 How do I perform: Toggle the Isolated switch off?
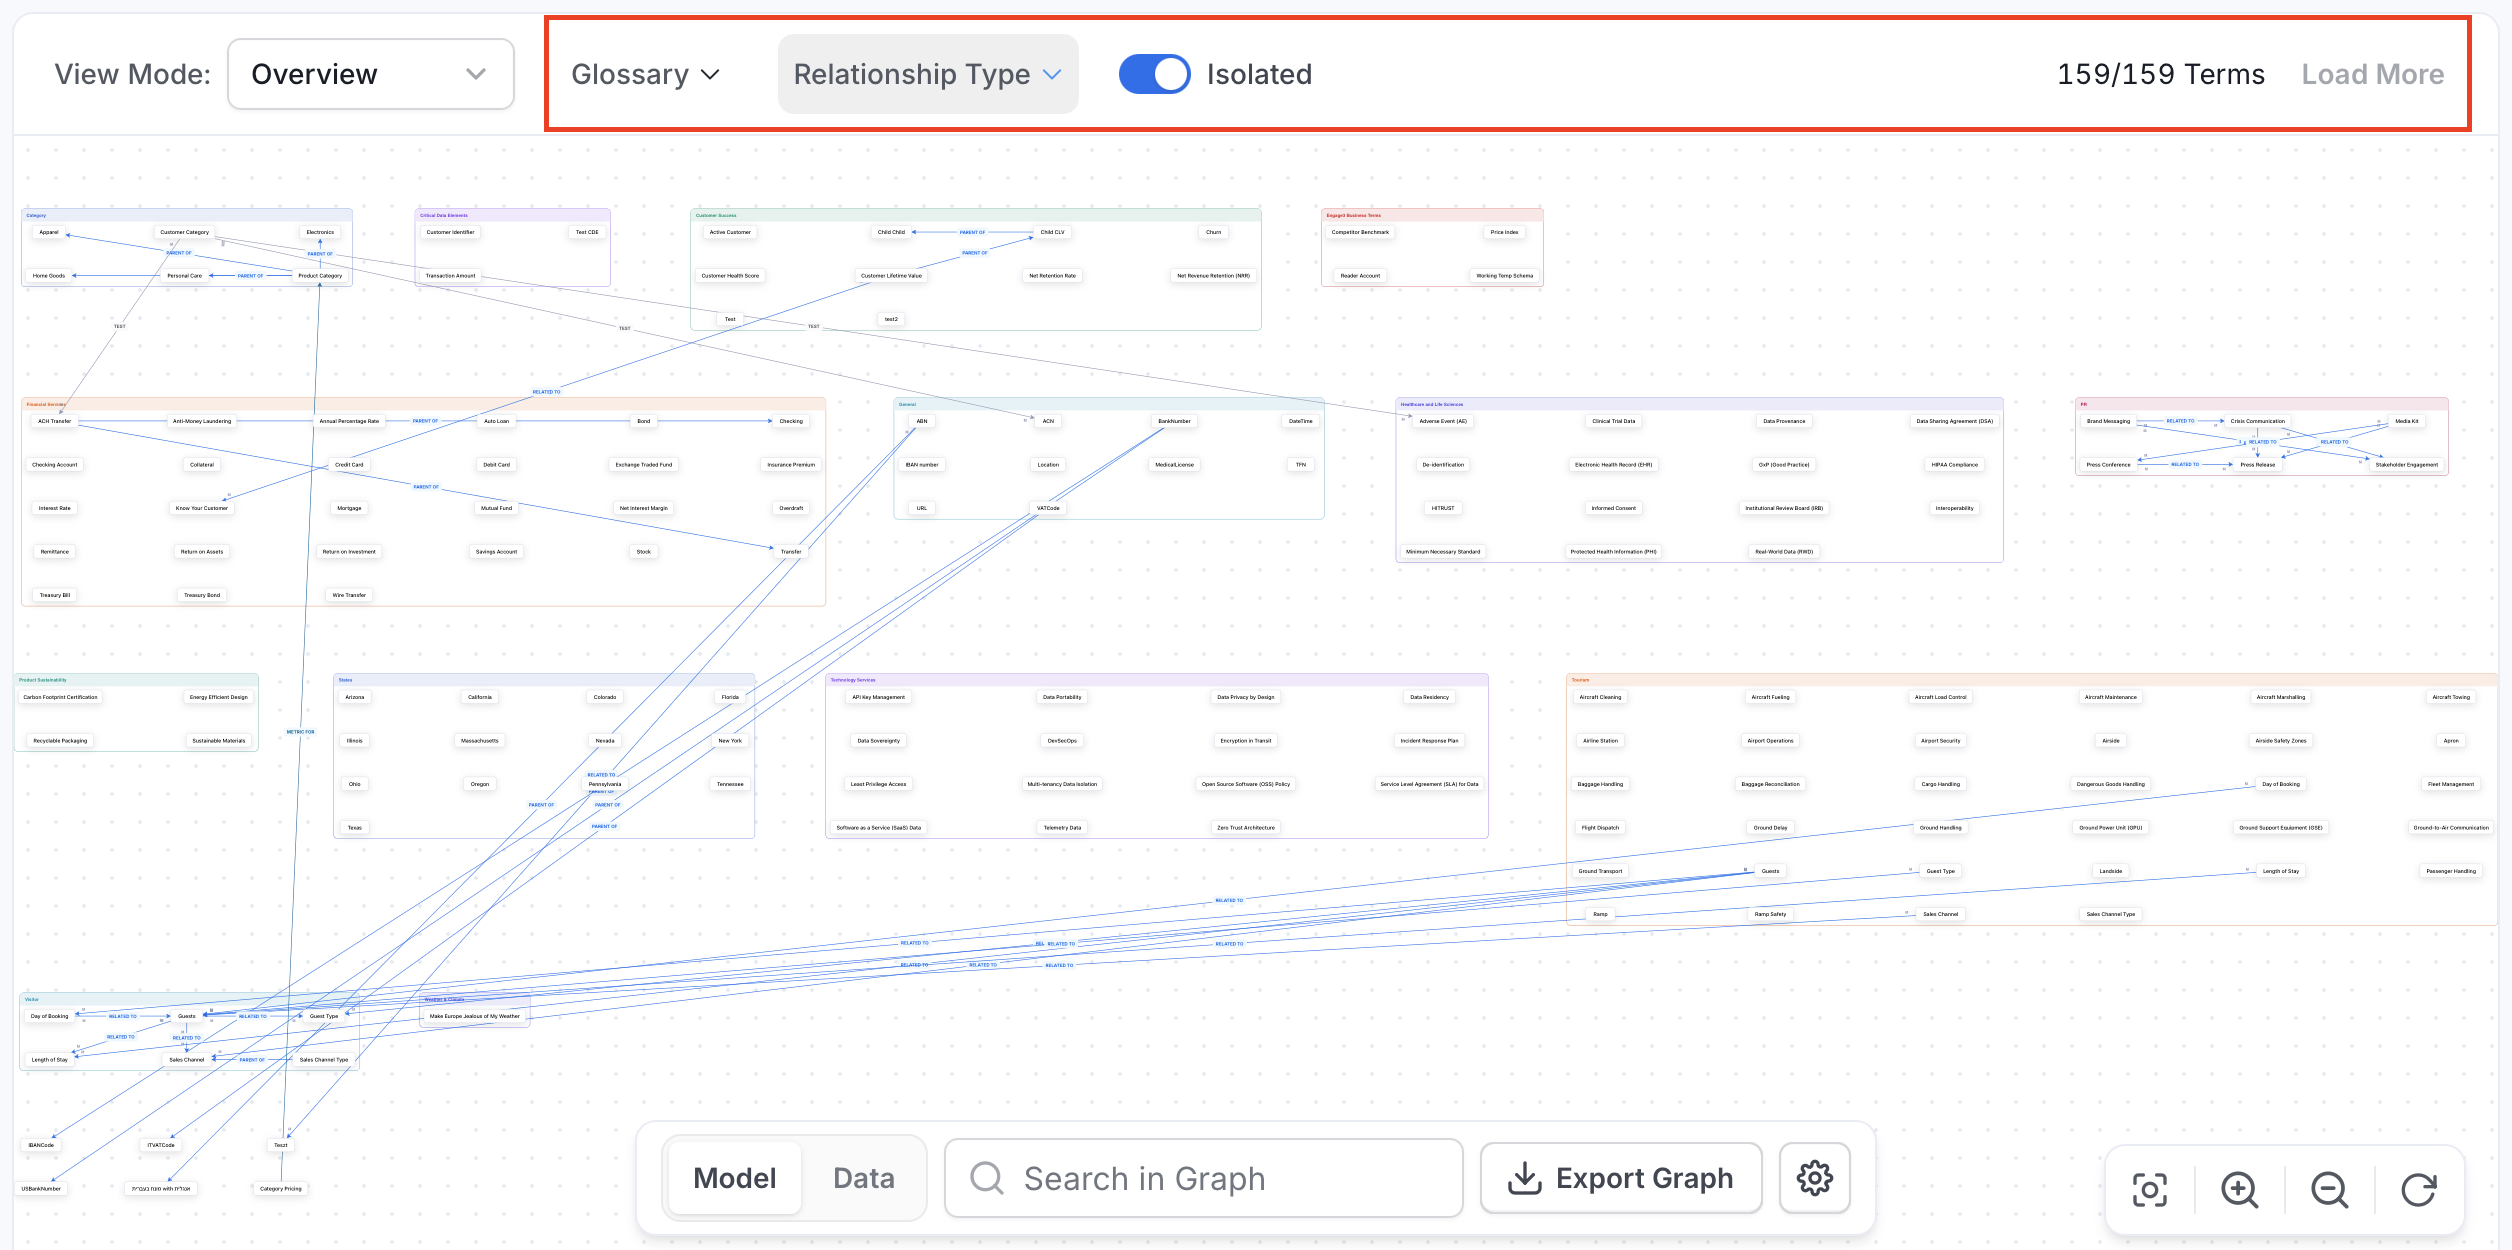point(1154,74)
